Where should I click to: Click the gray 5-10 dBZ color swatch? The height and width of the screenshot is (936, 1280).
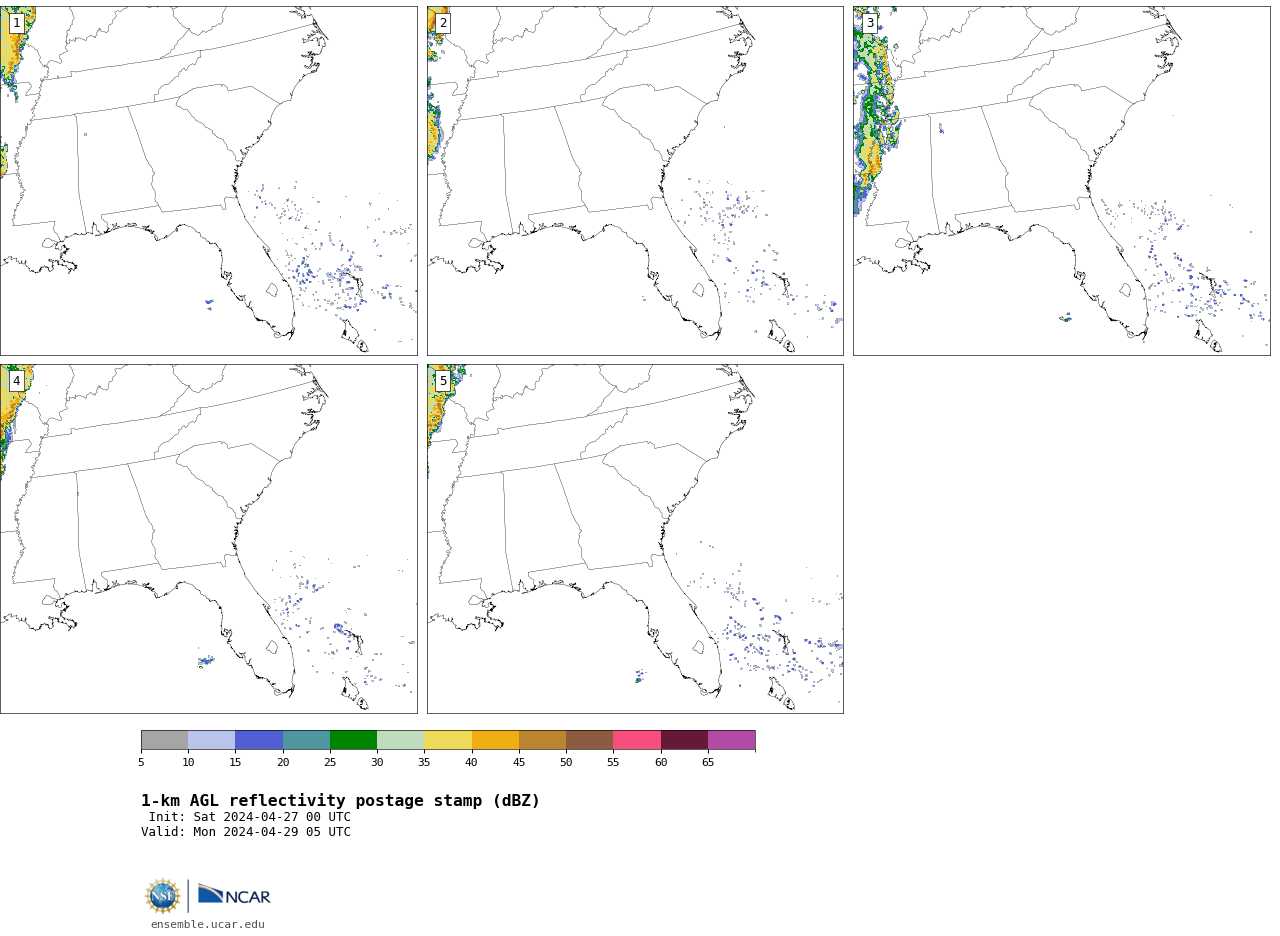tap(164, 740)
